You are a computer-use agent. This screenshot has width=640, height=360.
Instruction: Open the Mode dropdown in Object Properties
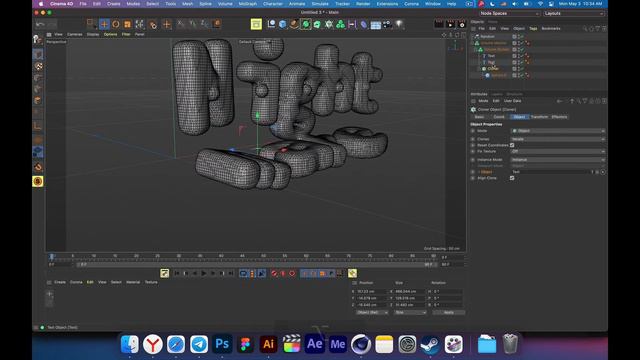558,131
